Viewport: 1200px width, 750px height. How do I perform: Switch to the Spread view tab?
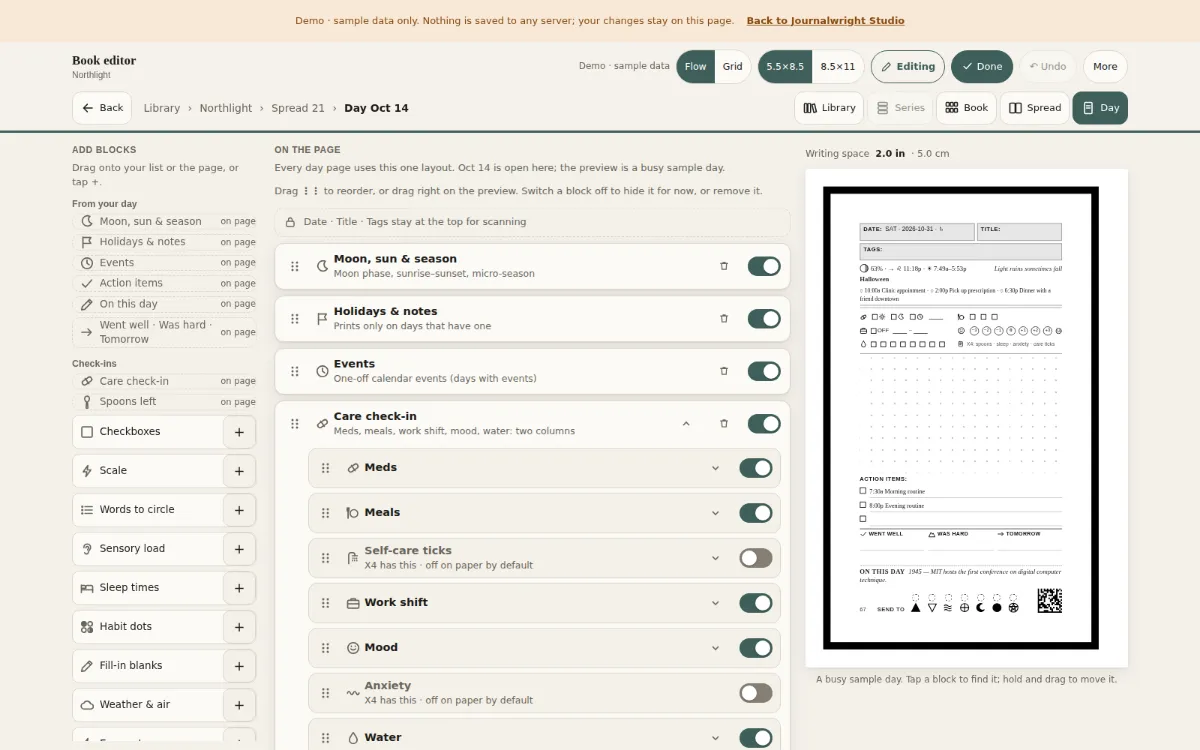click(1035, 108)
